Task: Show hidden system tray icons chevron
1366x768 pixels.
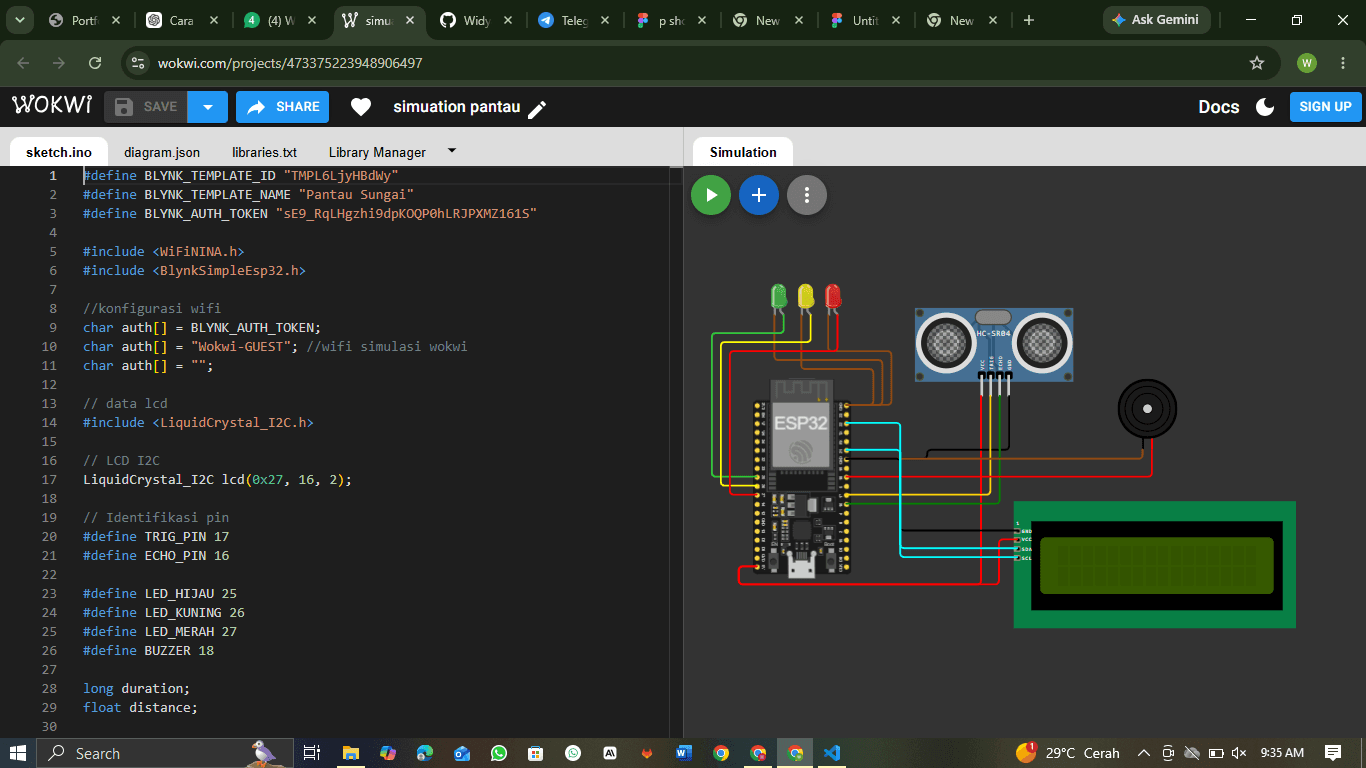Action: click(1143, 753)
